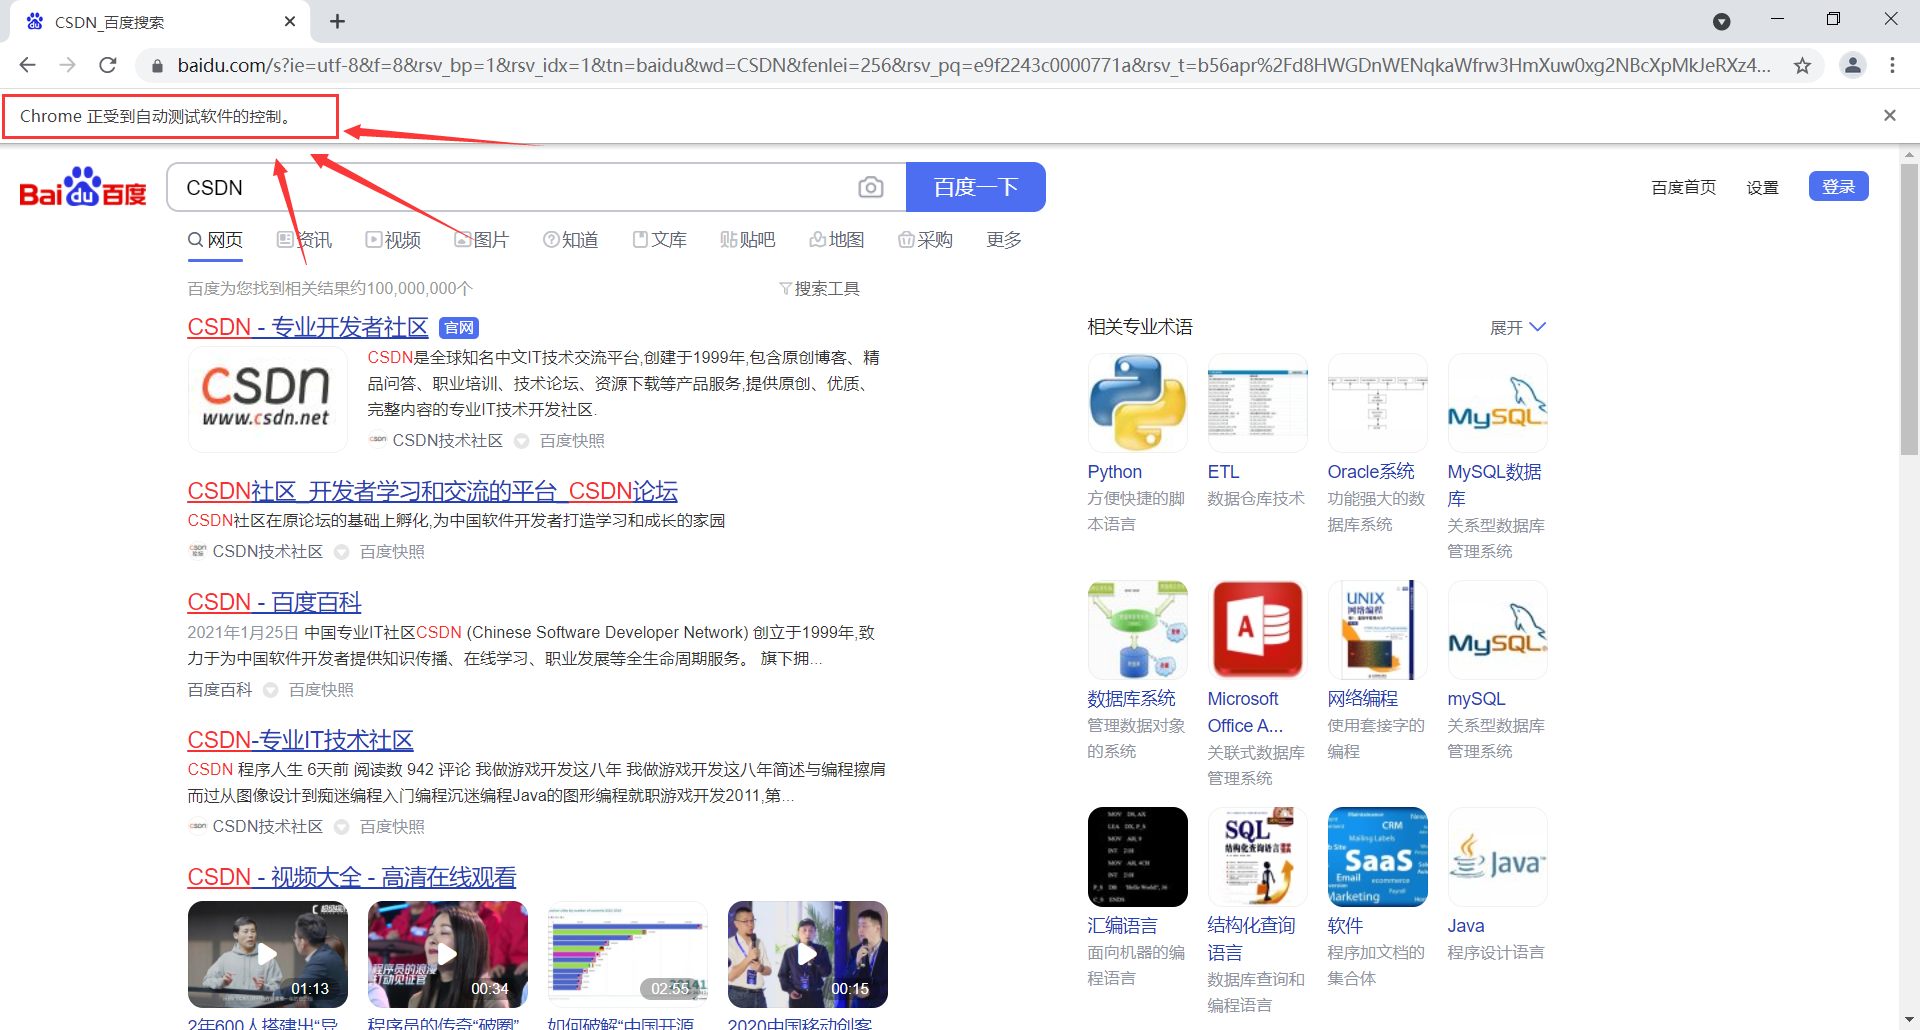Open the Python term link
1920x1030 pixels.
(x=1114, y=472)
